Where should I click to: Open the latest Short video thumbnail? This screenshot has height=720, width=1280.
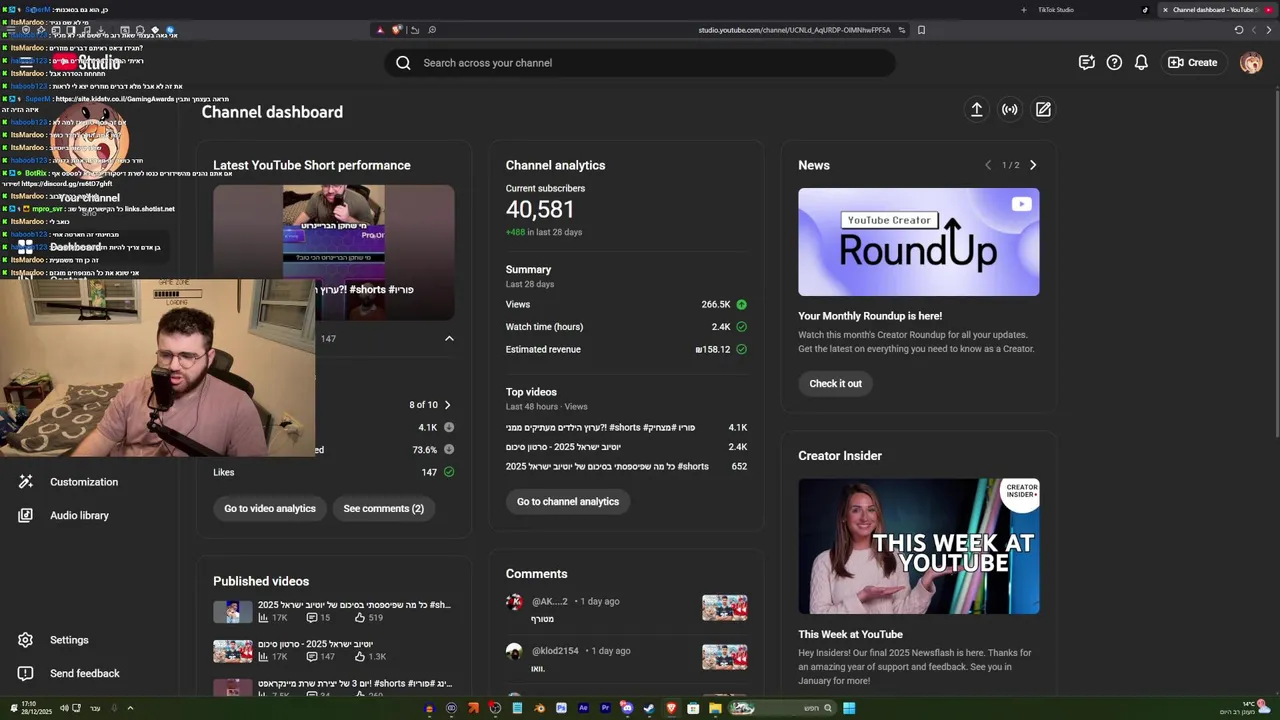334,252
